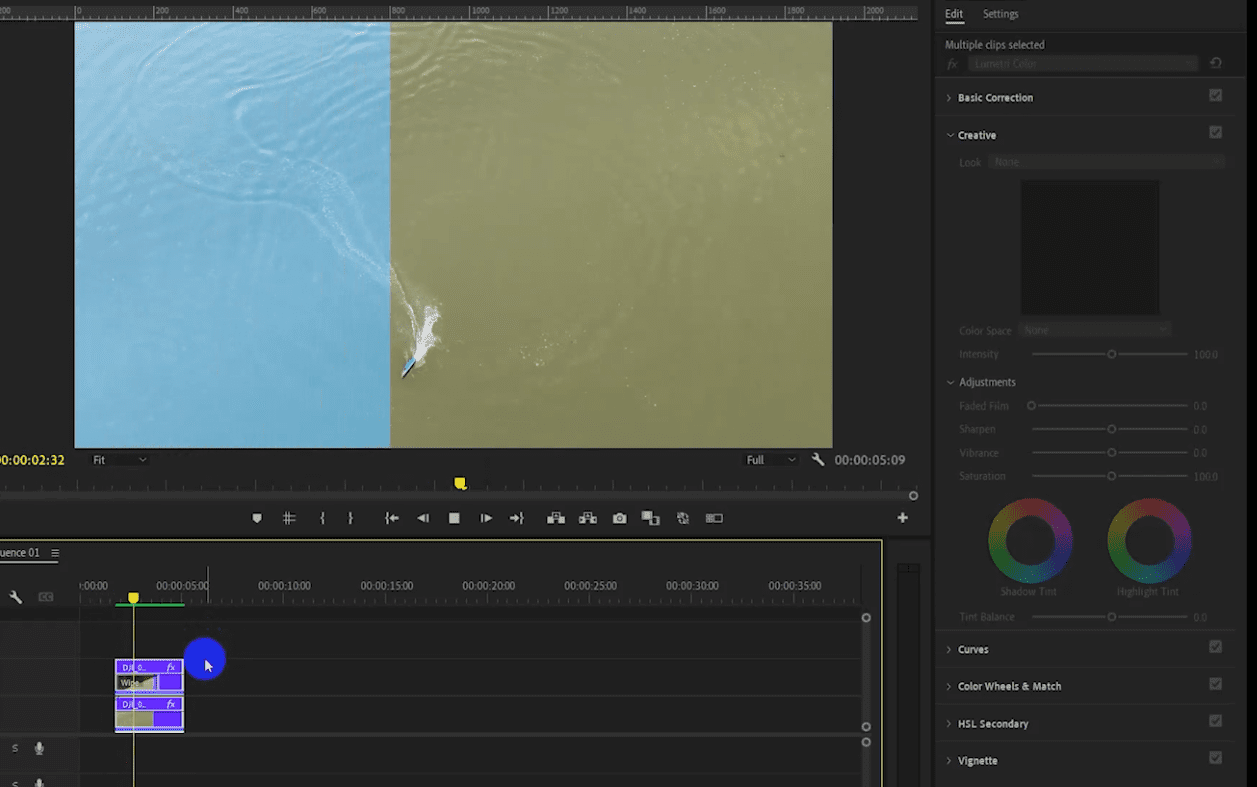The width and height of the screenshot is (1257, 787).
Task: Click the Intensity slider
Action: click(x=1110, y=354)
